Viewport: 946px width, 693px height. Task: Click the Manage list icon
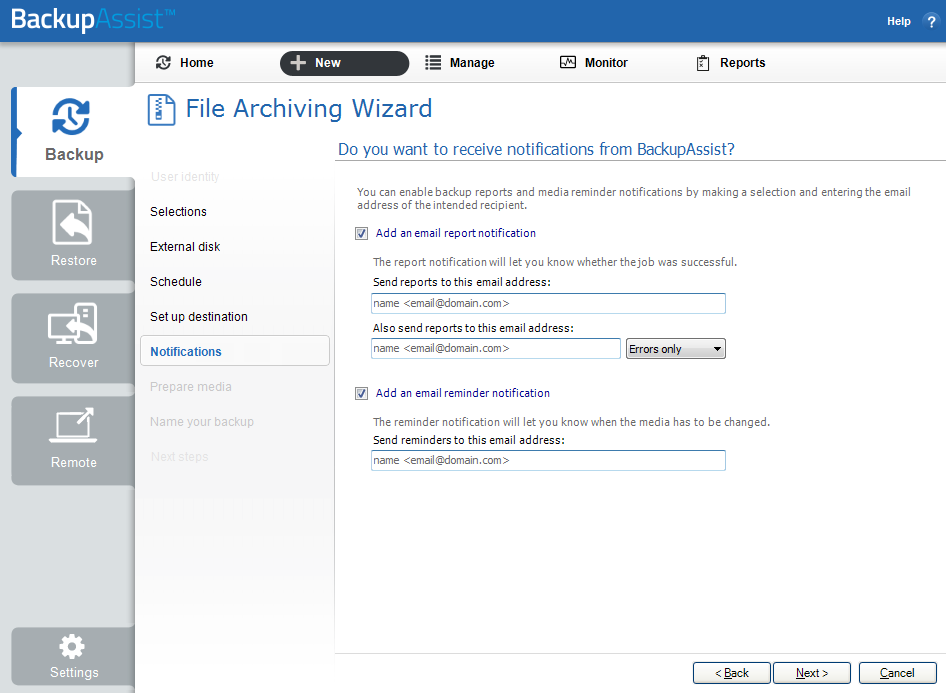coord(433,63)
